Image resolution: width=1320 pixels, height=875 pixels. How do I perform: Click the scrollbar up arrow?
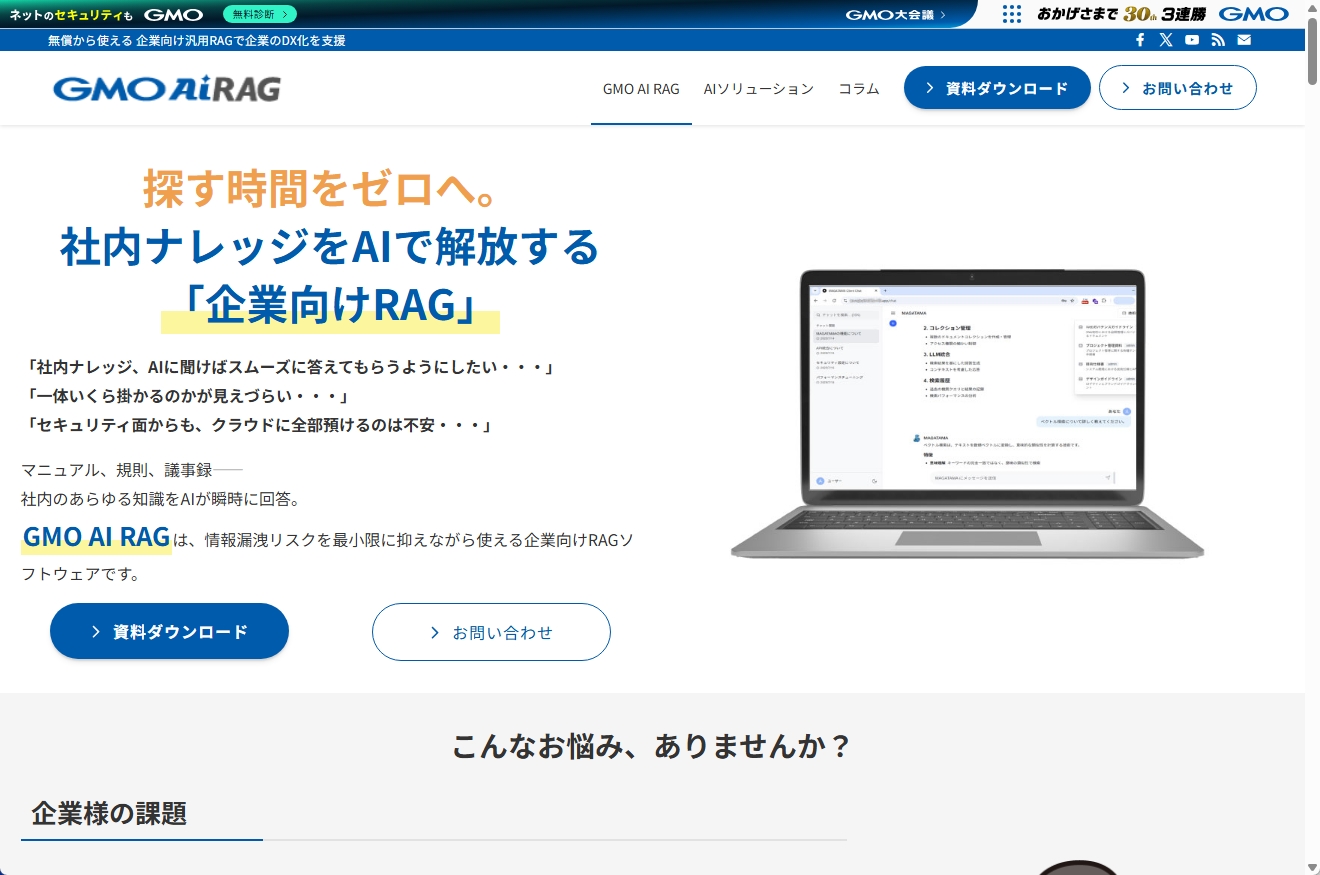[1312, 6]
